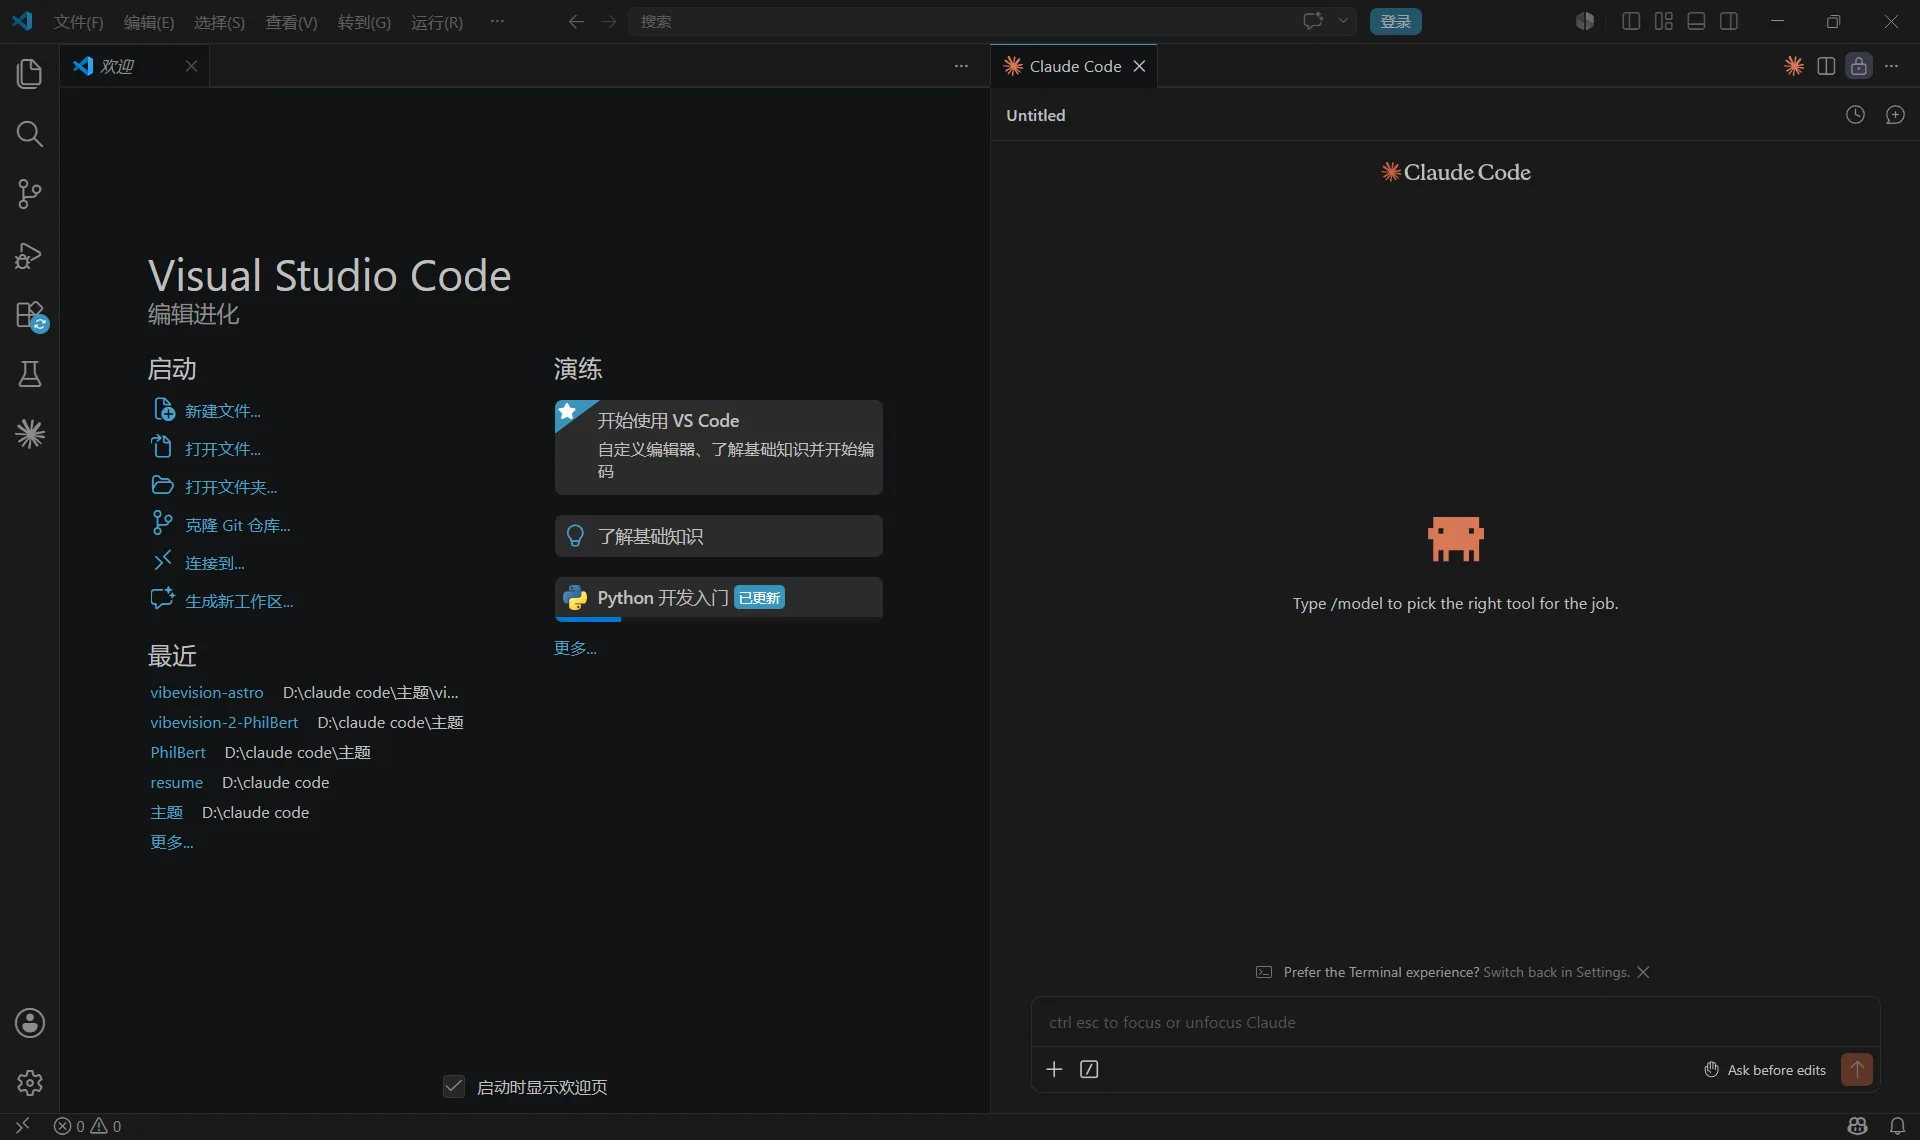Open 开始使用 VS Code walkthrough
Viewport: 1920px width, 1140px height.
tap(718, 447)
